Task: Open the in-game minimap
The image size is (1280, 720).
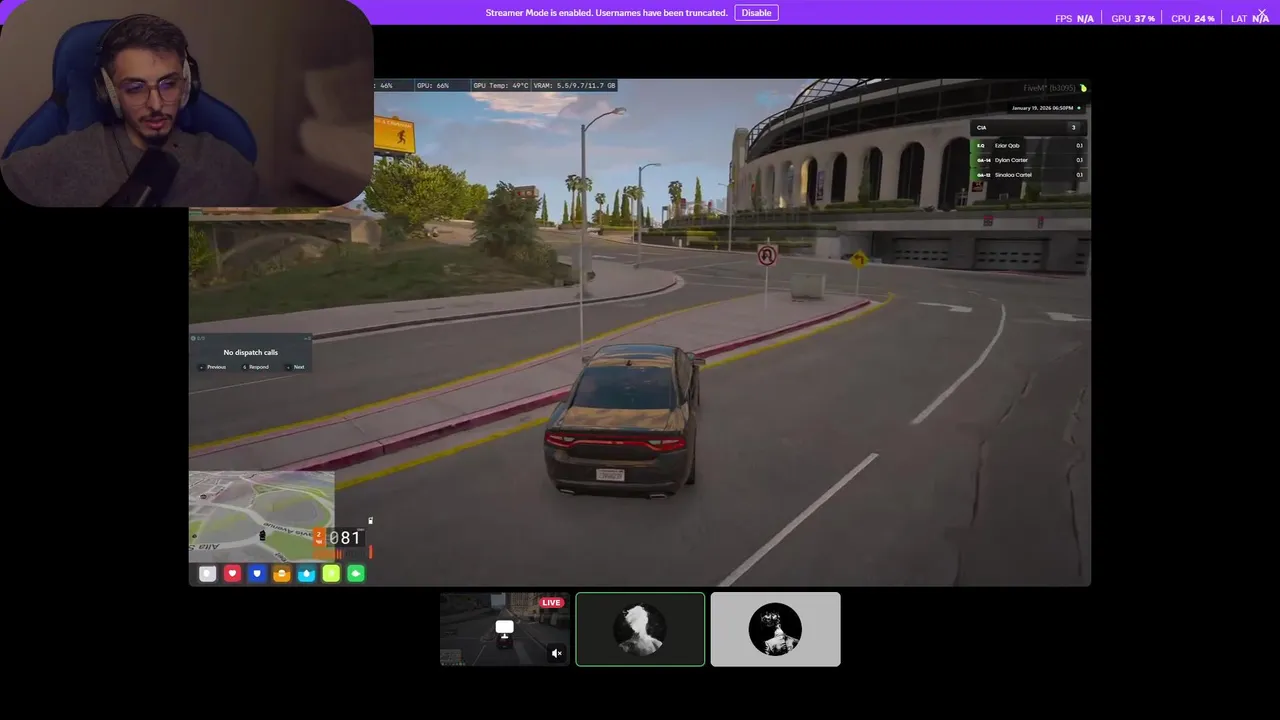Action: [262, 517]
